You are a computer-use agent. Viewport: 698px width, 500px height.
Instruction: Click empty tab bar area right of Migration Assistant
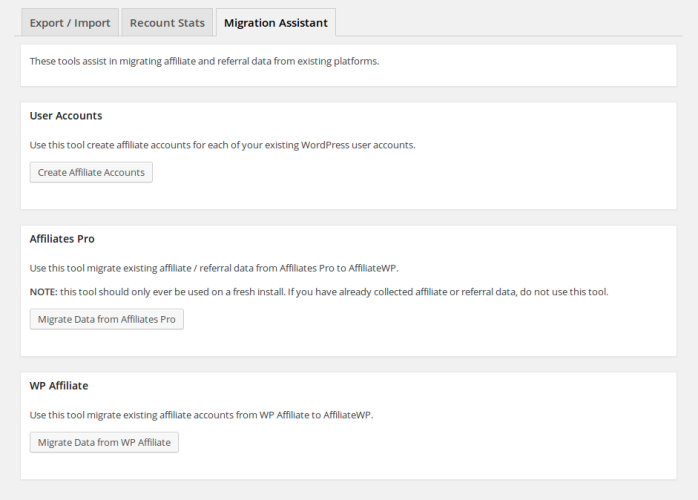coord(507,22)
